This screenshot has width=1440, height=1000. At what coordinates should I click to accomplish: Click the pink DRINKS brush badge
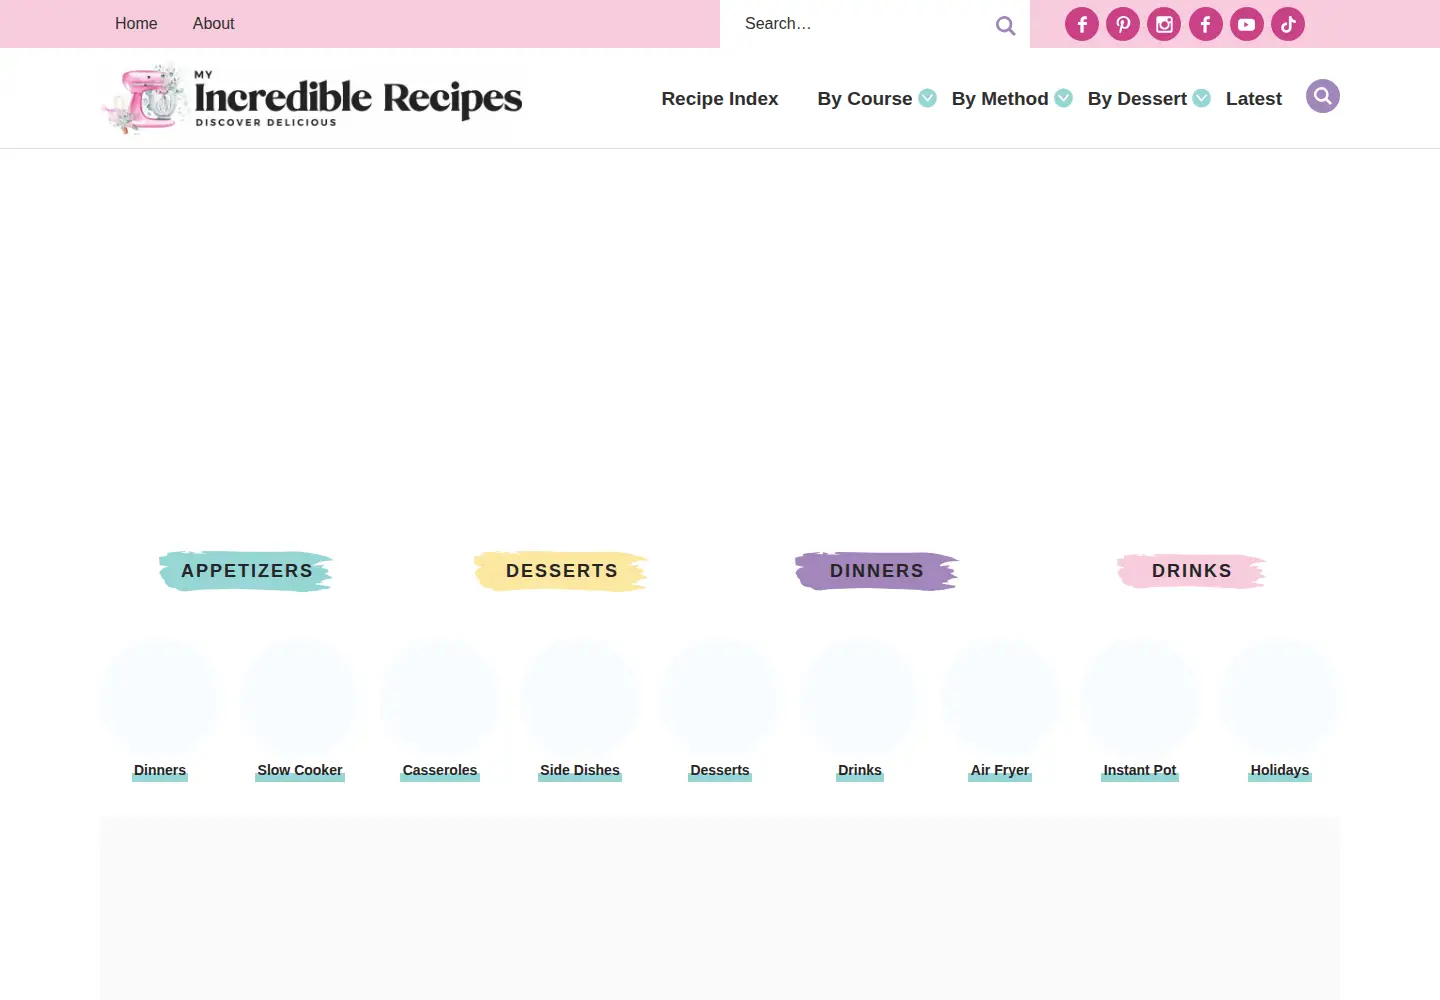coord(1191,571)
